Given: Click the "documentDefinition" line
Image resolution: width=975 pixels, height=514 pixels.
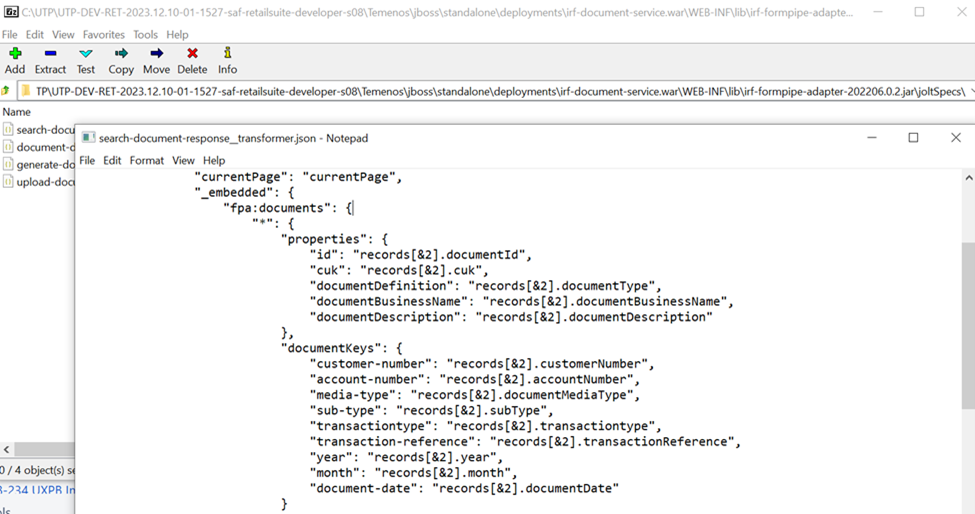Looking at the screenshot, I should [x=486, y=286].
